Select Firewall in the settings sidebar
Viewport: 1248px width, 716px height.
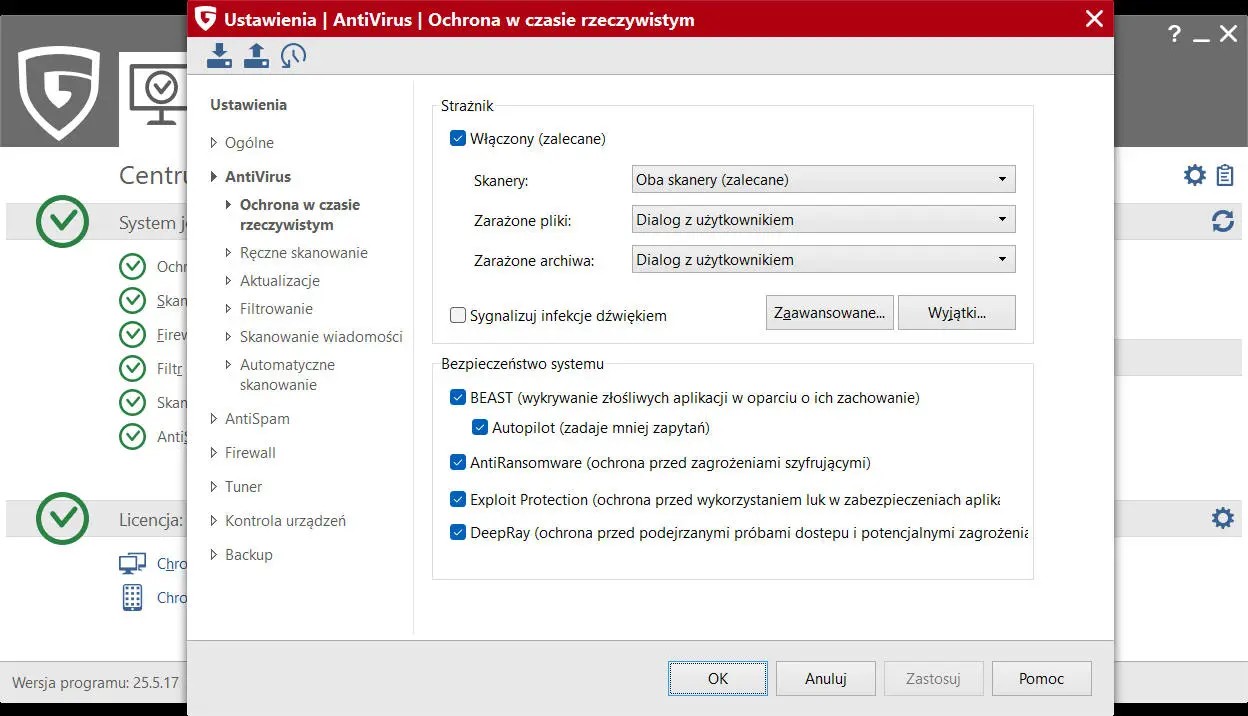click(250, 452)
